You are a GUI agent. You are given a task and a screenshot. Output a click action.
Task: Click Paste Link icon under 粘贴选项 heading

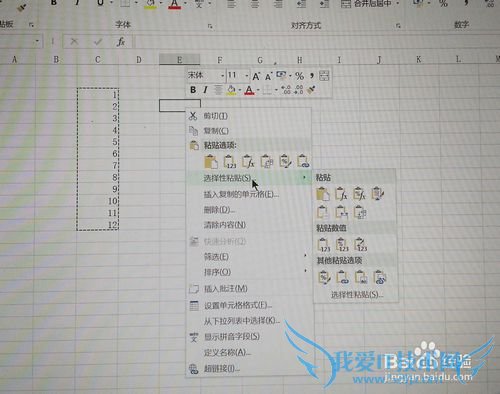click(303, 162)
